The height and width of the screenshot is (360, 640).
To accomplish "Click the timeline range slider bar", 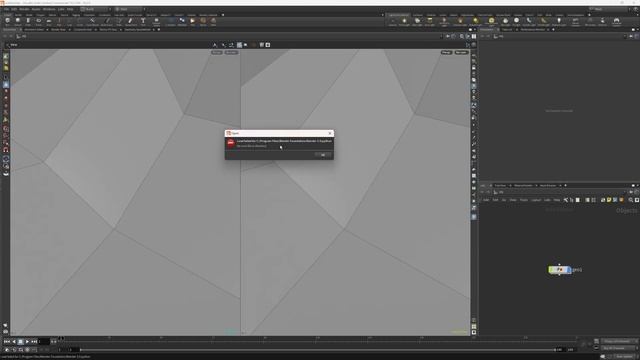I will pos(318,349).
